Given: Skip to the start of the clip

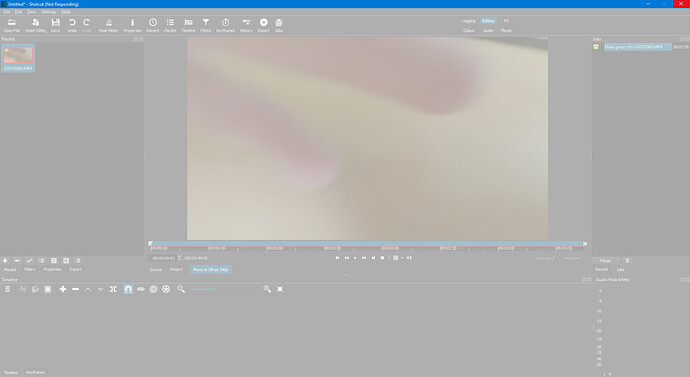Looking at the screenshot, I should pos(338,258).
